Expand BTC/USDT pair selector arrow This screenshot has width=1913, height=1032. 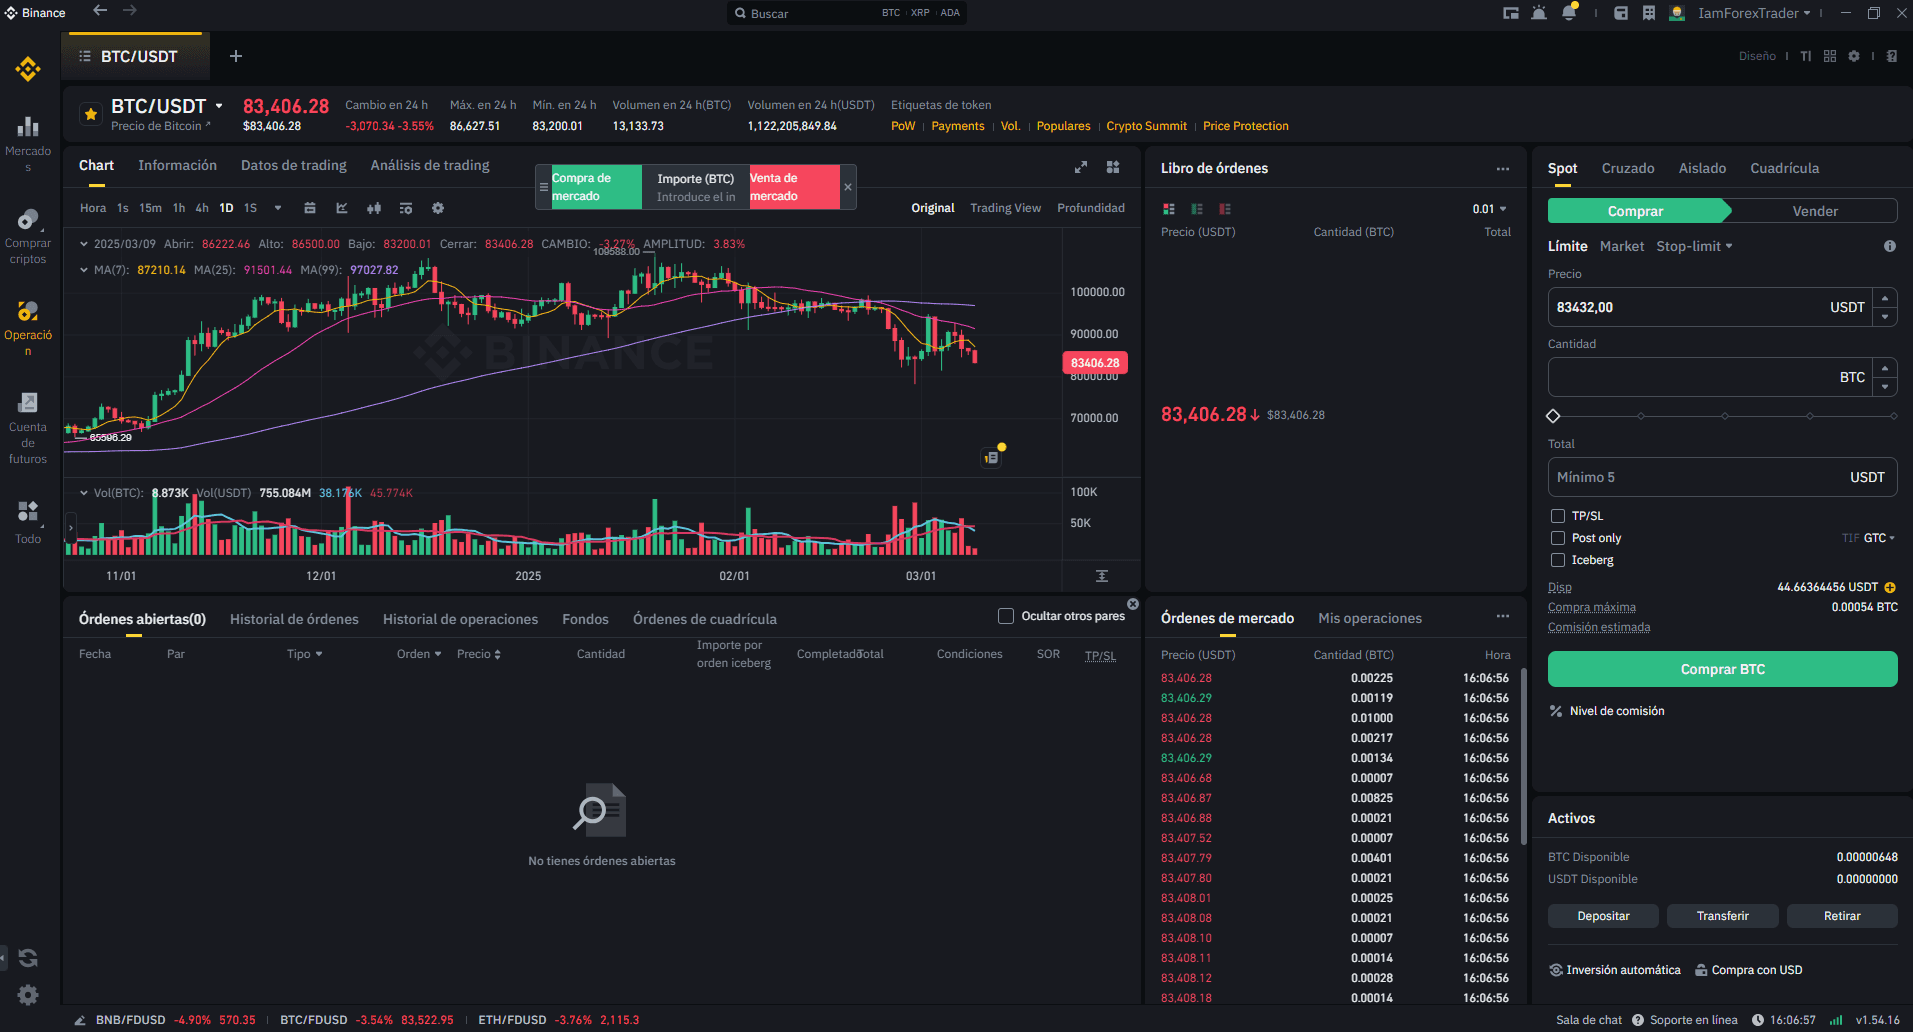(219, 106)
